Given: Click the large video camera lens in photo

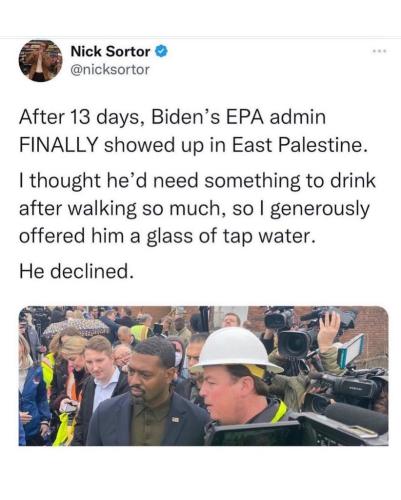Looking at the screenshot, I should pos(296,345).
